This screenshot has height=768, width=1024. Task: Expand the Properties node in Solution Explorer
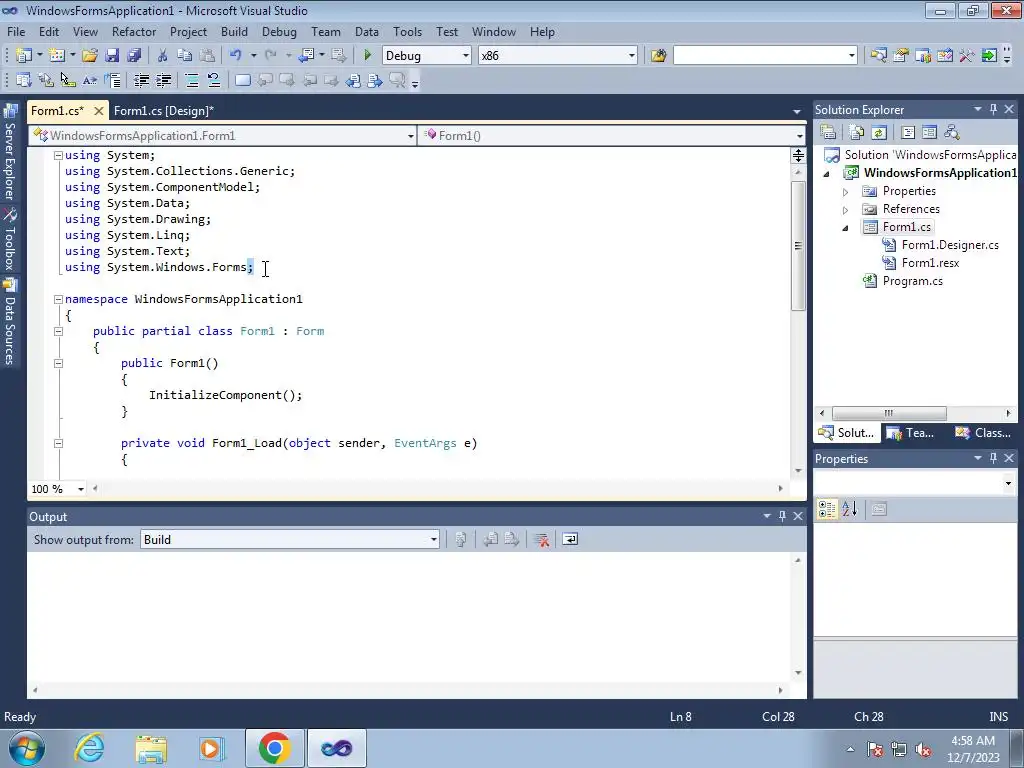click(845, 192)
